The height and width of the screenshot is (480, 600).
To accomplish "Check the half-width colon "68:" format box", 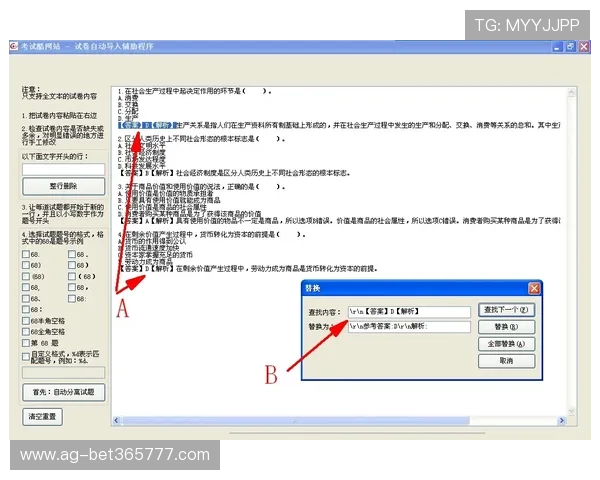I will coord(72,298).
